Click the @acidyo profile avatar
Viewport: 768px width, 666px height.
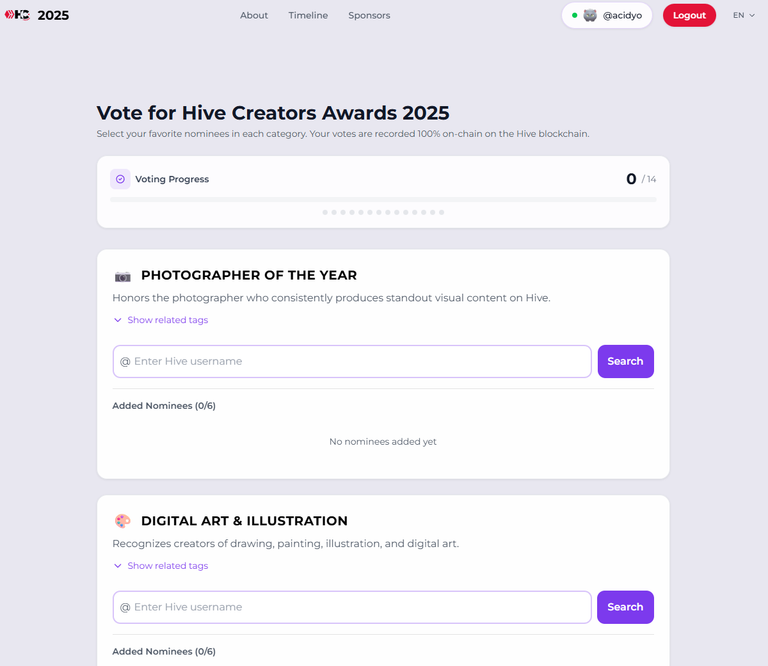(x=590, y=16)
